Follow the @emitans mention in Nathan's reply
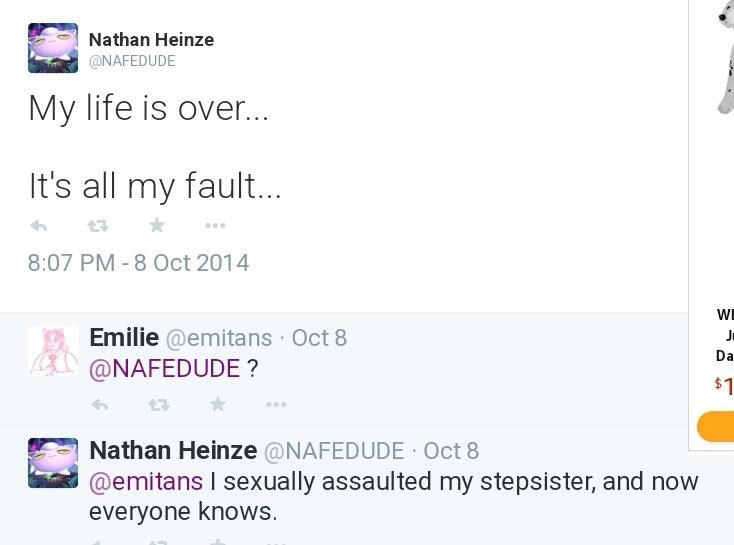Screen dimensions: 734x545 [146, 481]
